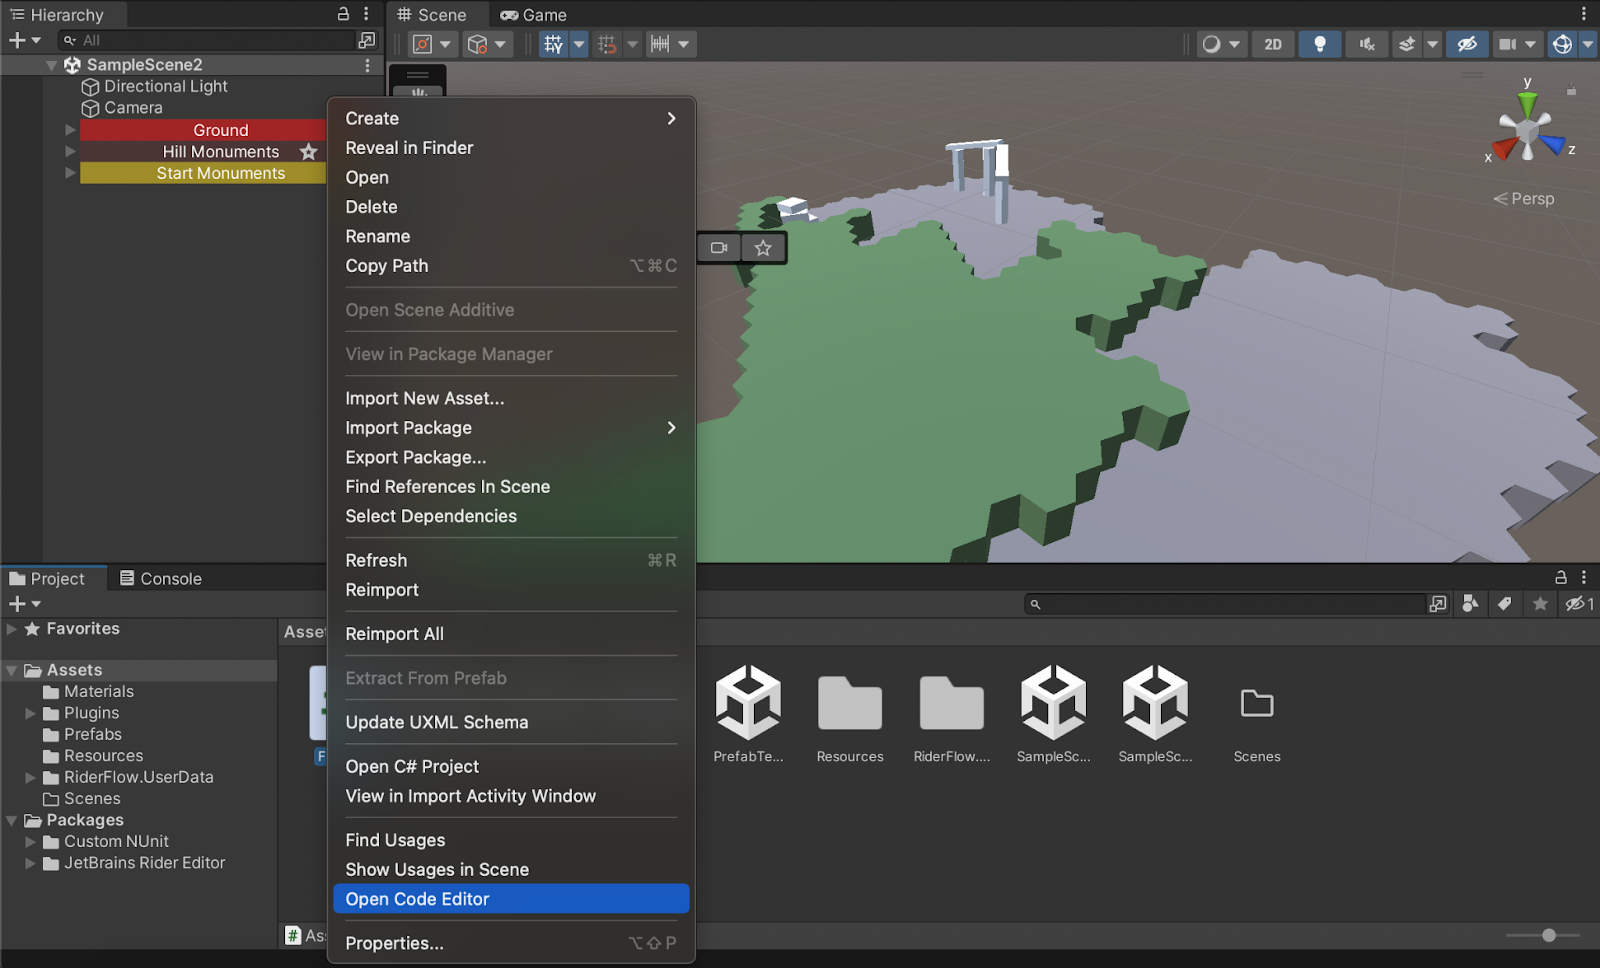
Task: Click the Search by Label tag icon
Action: pos(1505,604)
